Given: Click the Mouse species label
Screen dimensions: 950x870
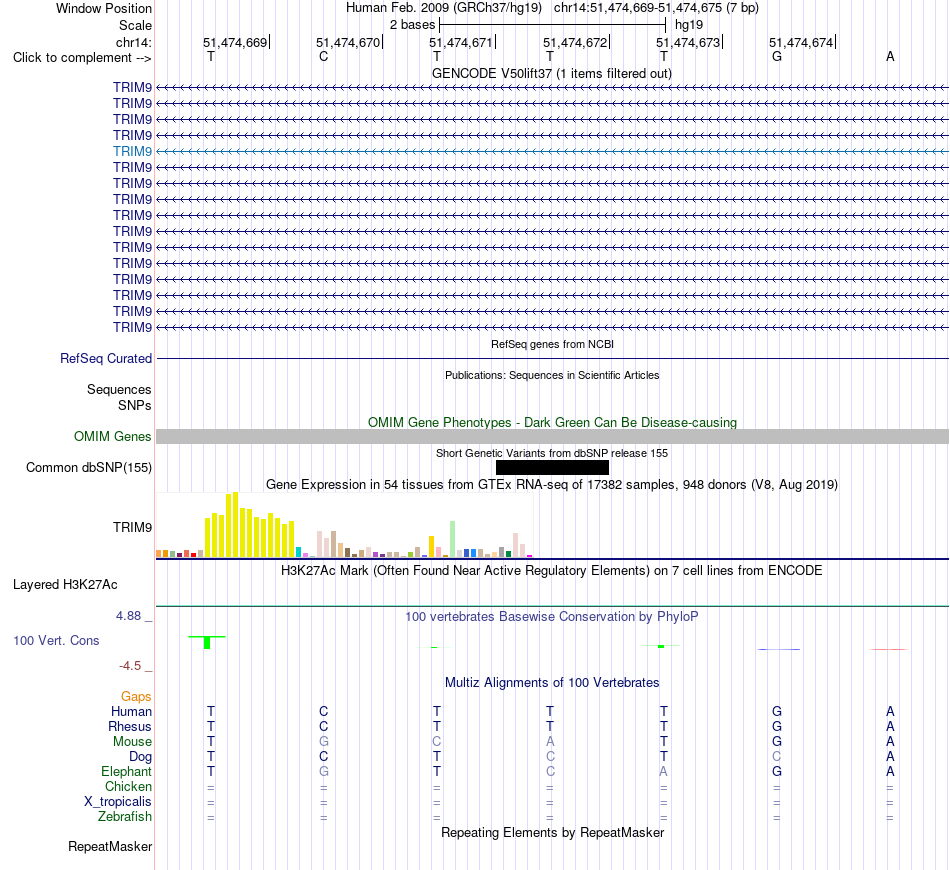Looking at the screenshot, I should [x=132, y=742].
